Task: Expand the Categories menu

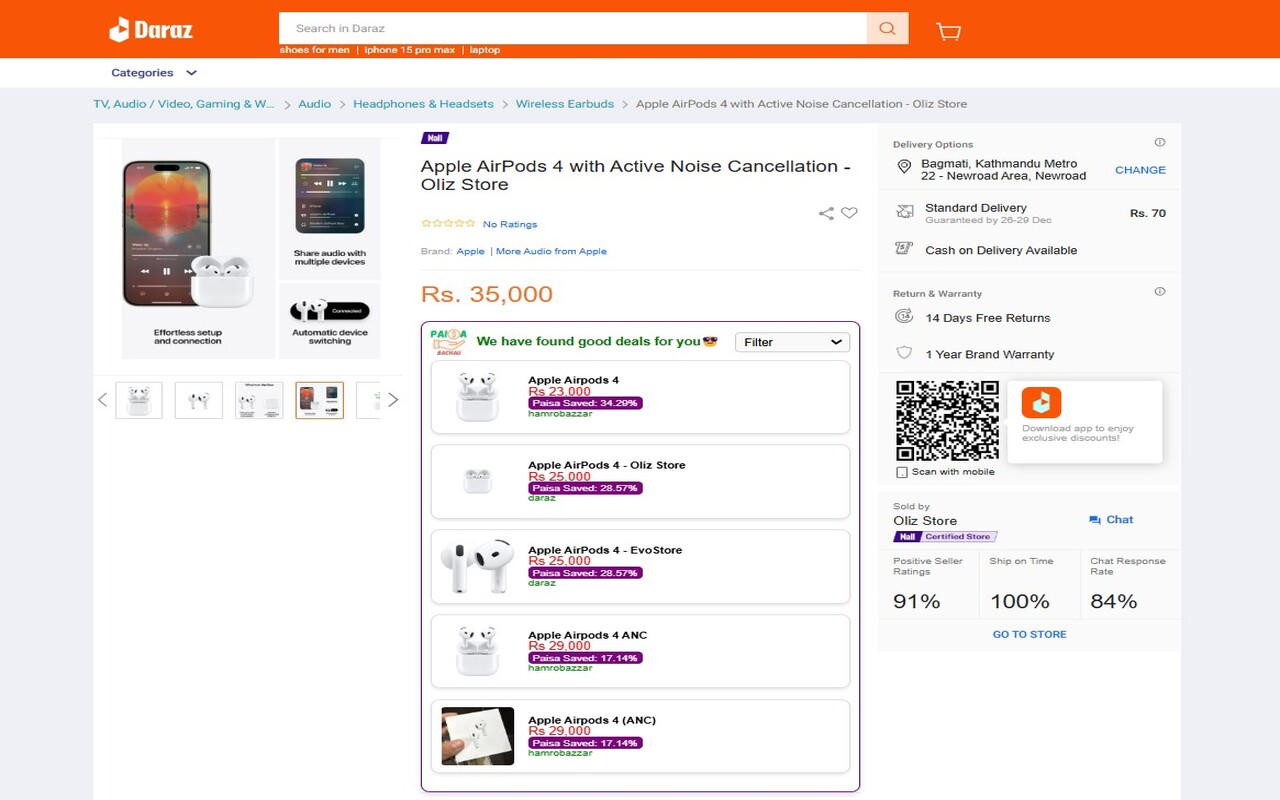Action: 154,73
